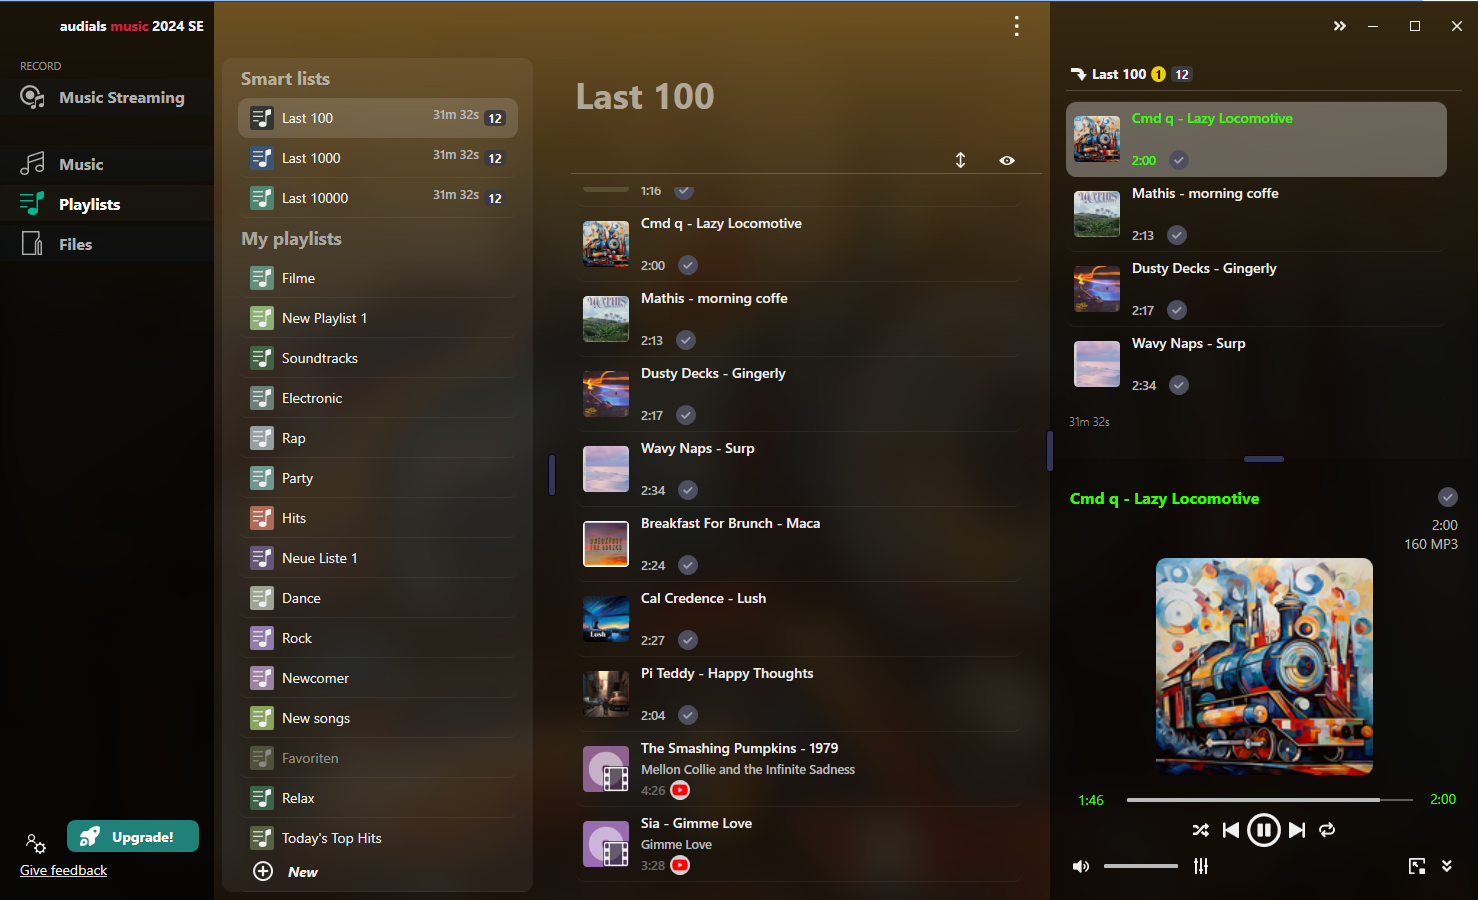Click the Rock playlist icon
Screen dimensions: 1478x900
(262, 638)
